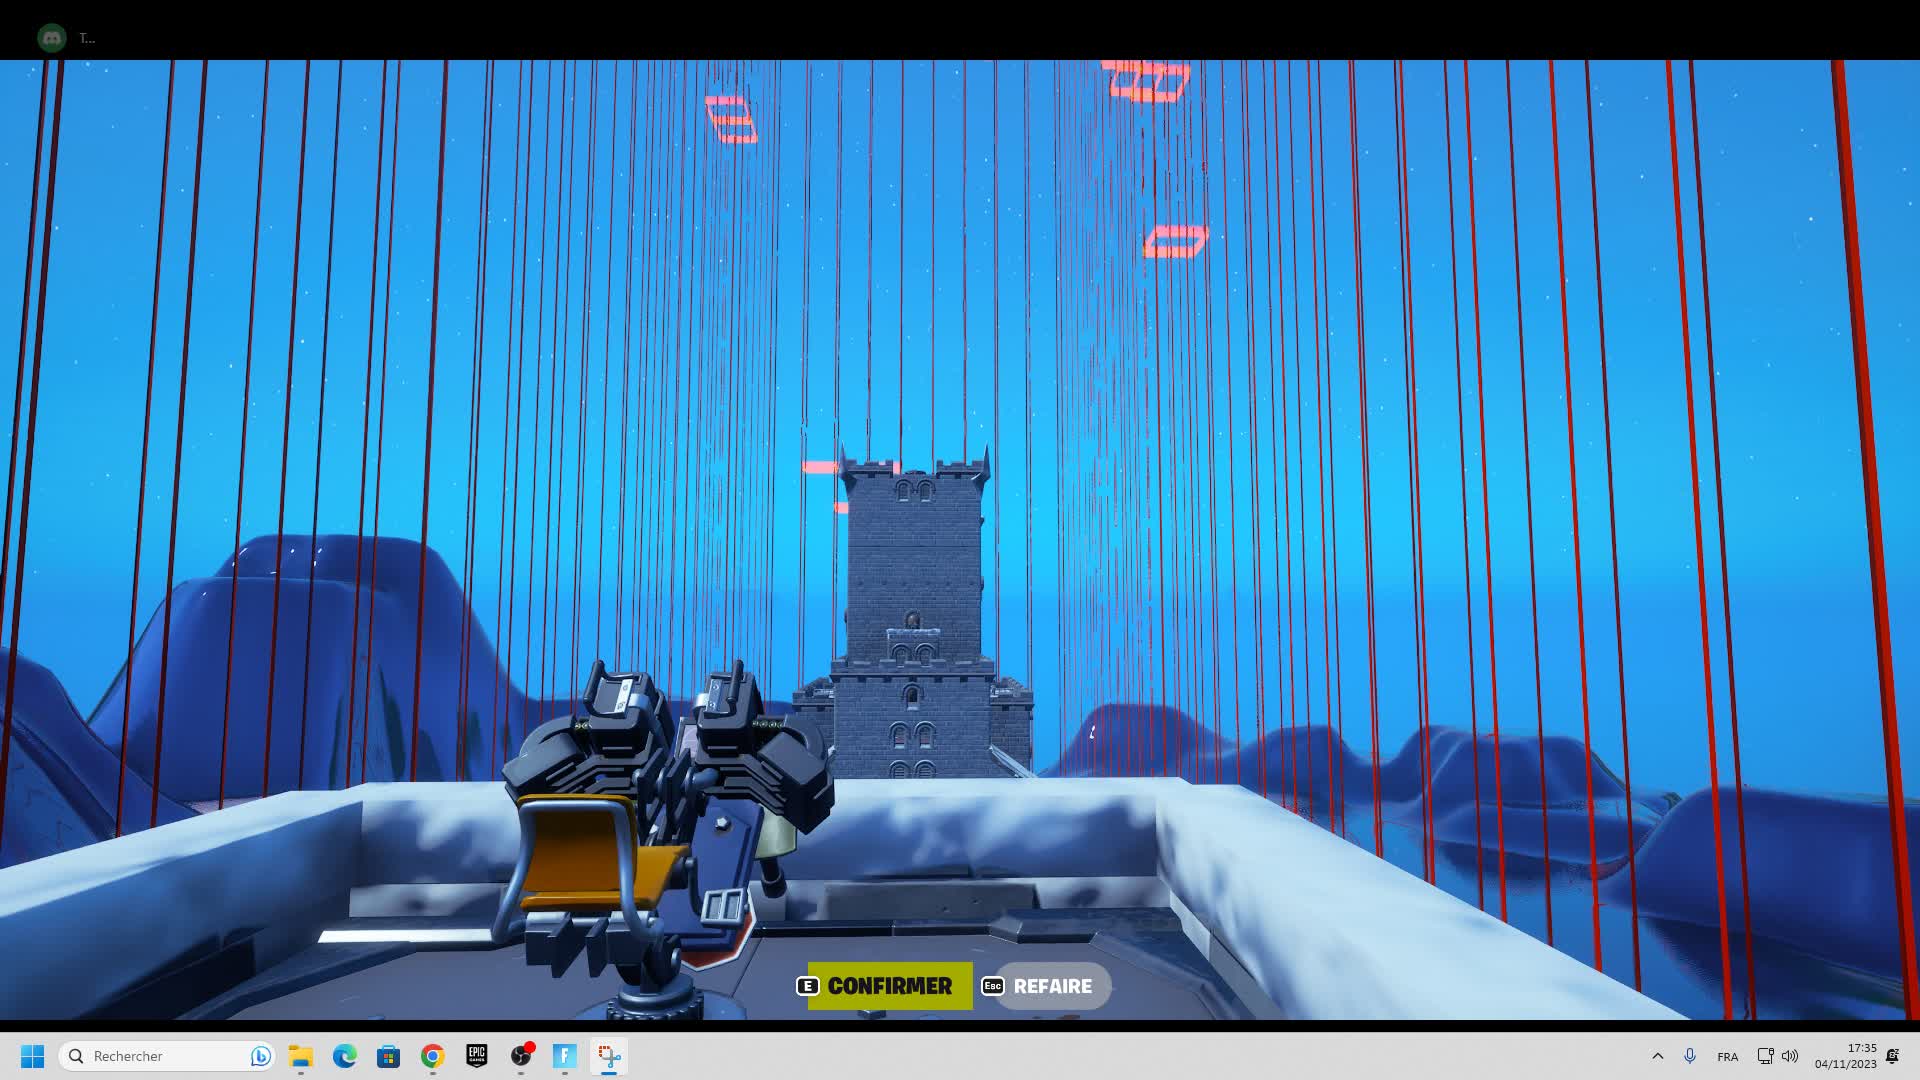This screenshot has height=1080, width=1920.
Task: Launch Microsoft Edge from the taskbar
Action: pos(345,1056)
